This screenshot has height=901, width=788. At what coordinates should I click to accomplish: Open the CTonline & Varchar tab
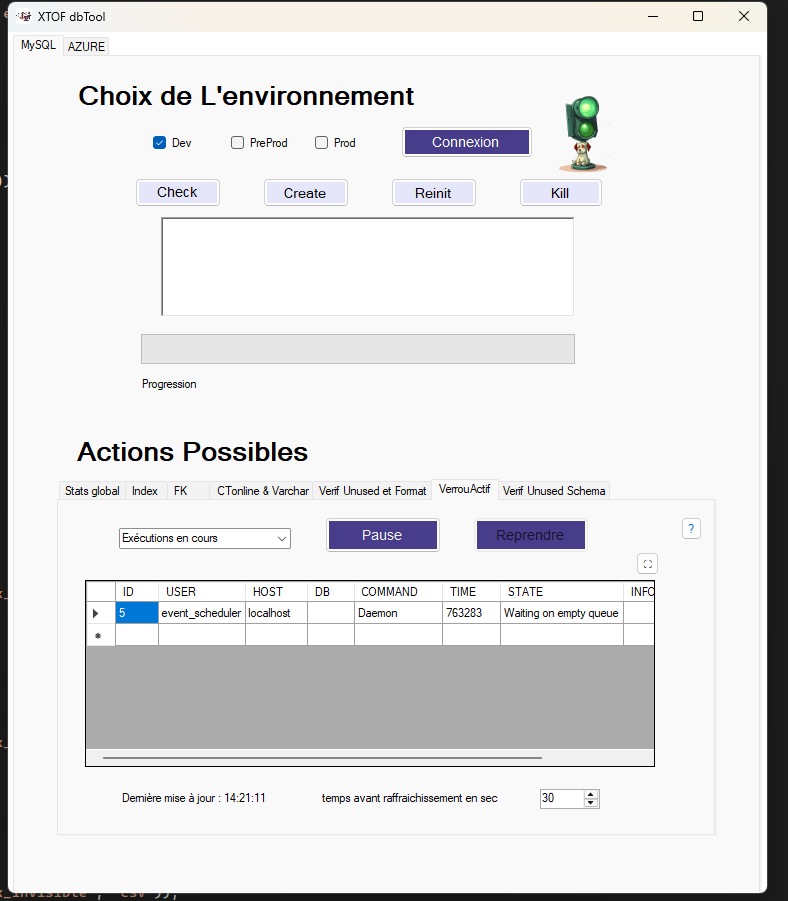(263, 491)
